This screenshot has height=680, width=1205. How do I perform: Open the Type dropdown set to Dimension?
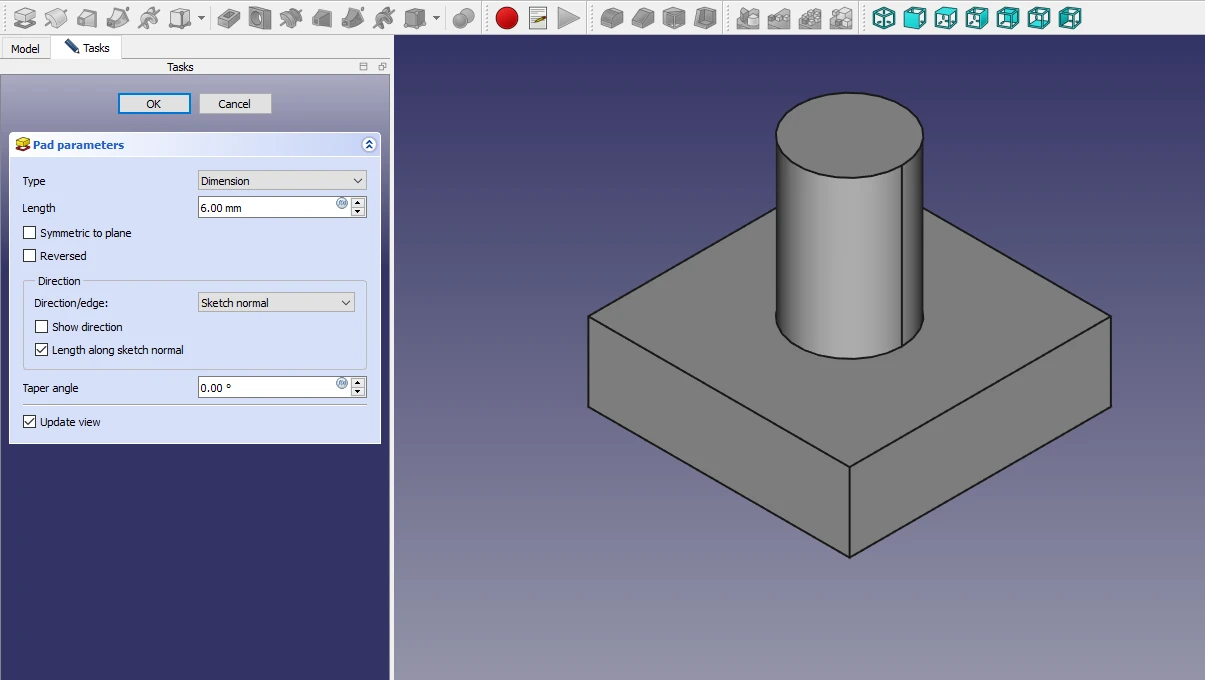[x=282, y=181]
